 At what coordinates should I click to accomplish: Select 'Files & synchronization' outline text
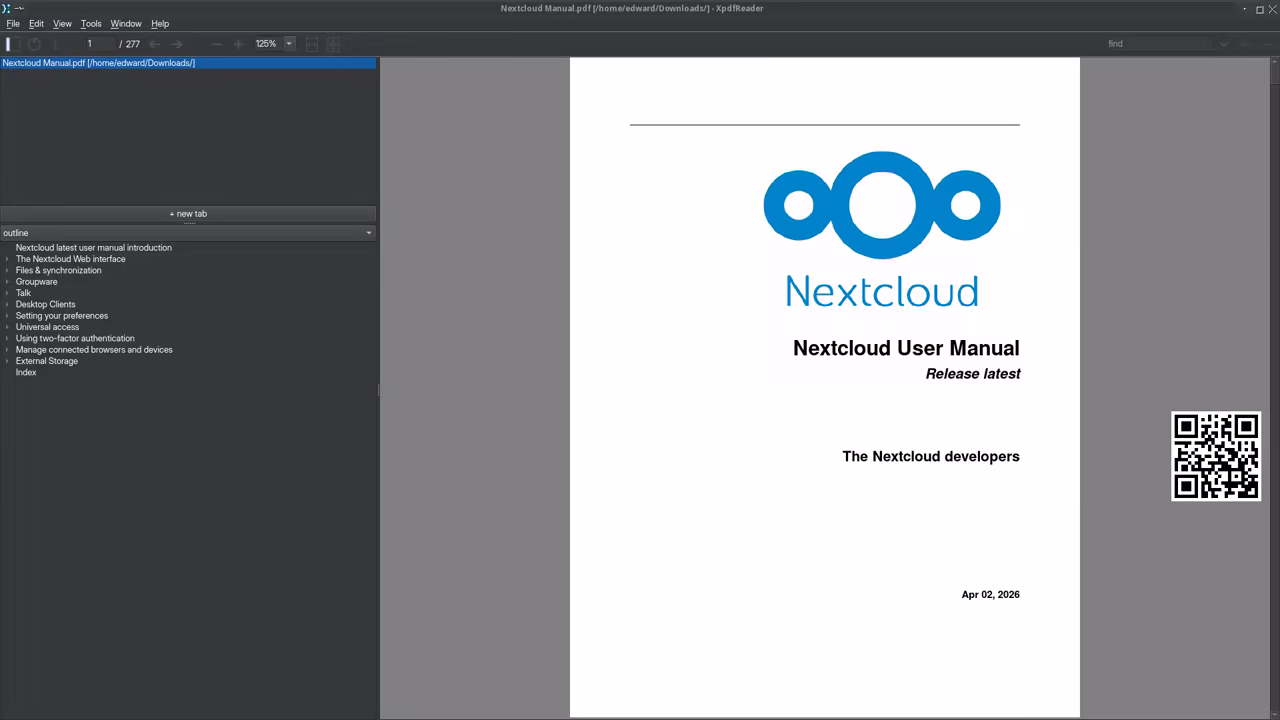pos(59,270)
